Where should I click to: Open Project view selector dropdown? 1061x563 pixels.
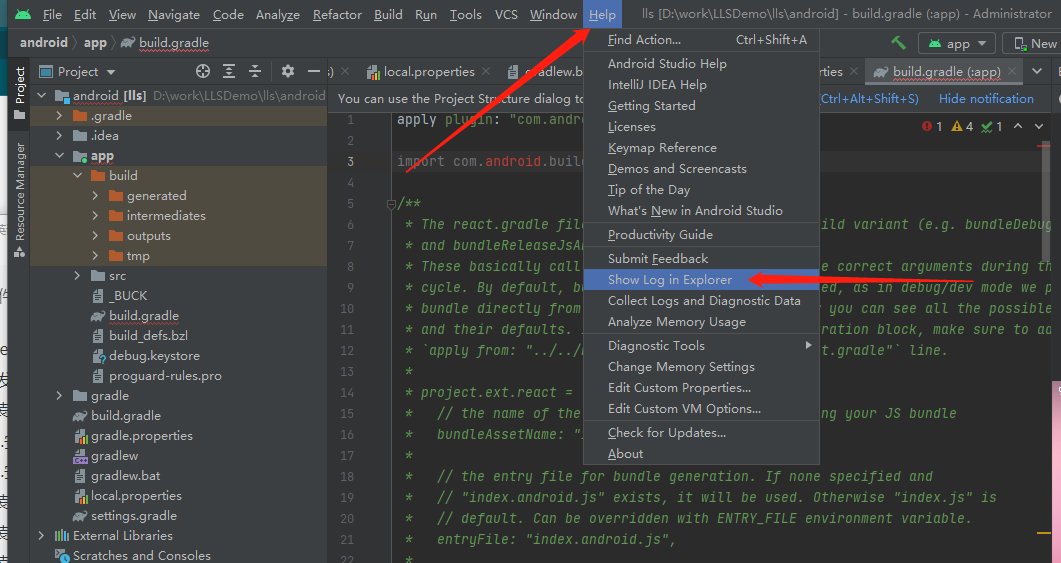click(x=77, y=71)
